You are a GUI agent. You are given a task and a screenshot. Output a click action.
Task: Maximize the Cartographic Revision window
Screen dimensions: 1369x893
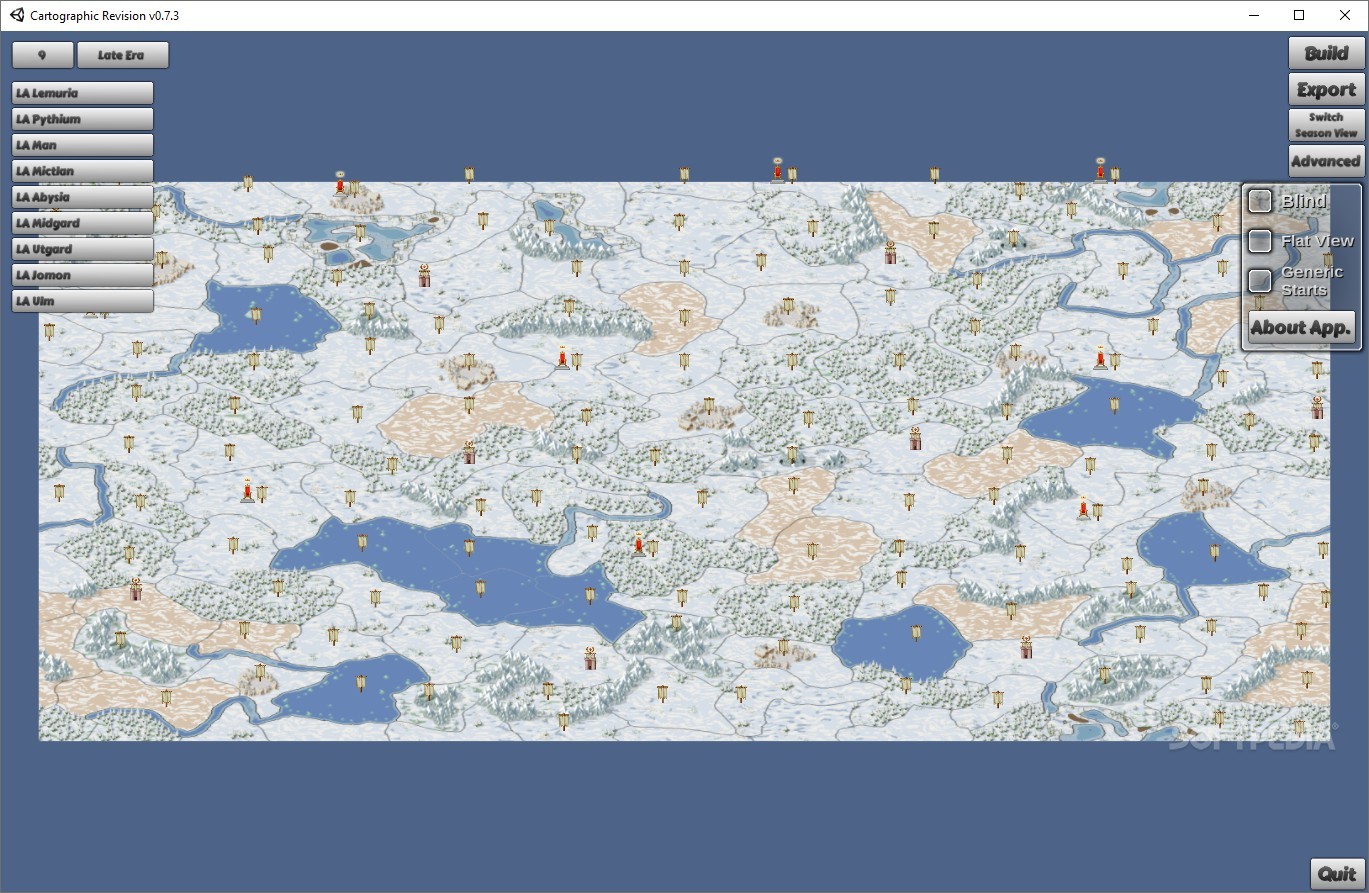[x=1299, y=15]
